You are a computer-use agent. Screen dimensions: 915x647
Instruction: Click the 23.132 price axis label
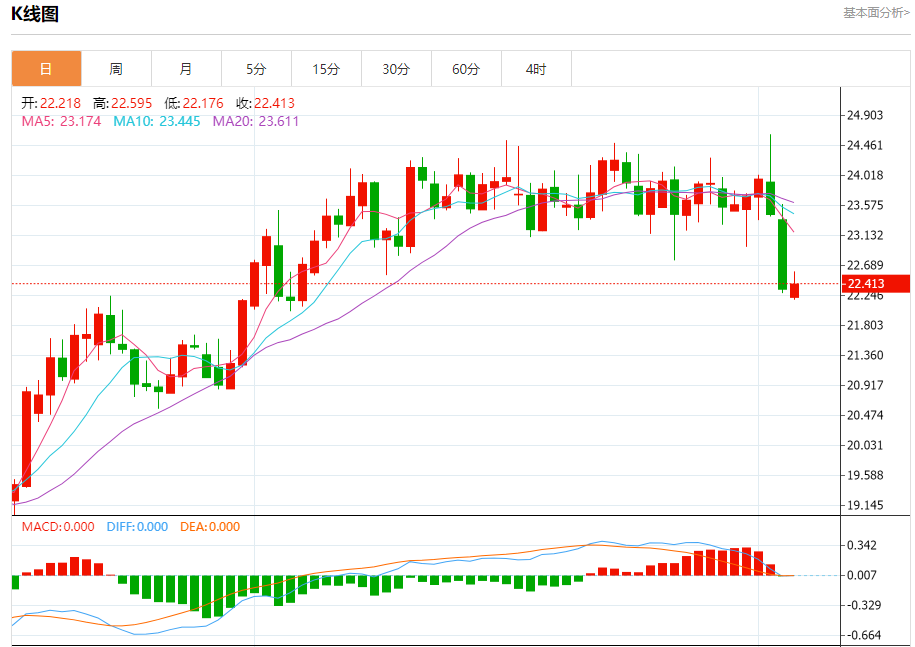[865, 235]
